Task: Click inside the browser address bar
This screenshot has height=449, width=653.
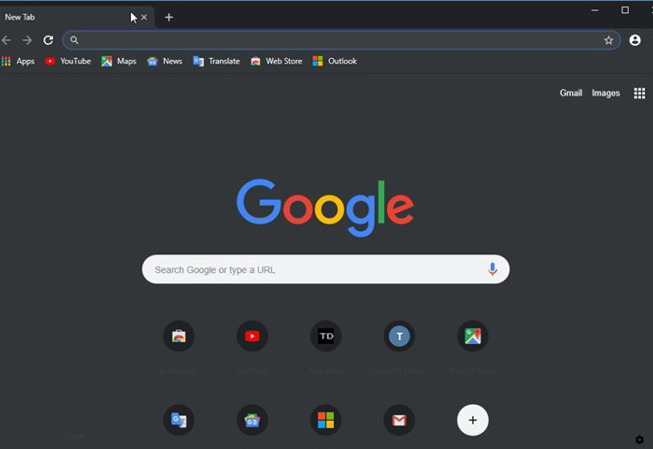Action: tap(341, 40)
